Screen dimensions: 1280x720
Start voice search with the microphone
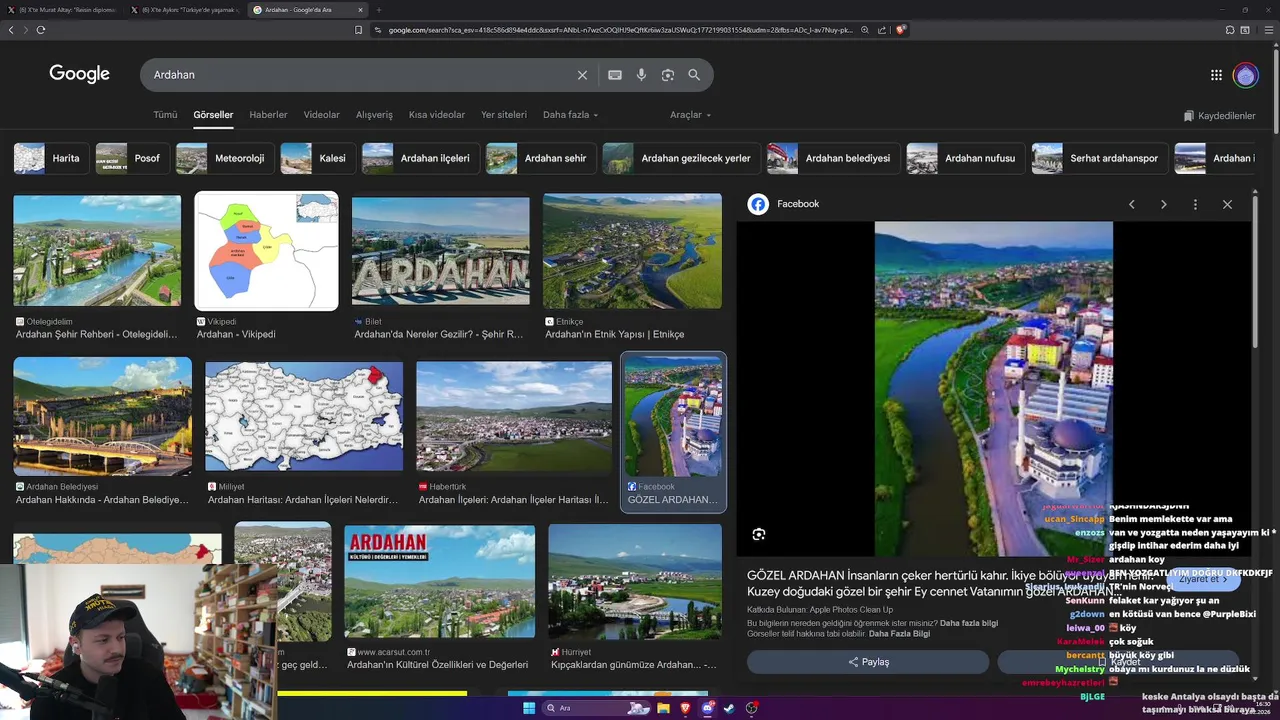coord(641,75)
